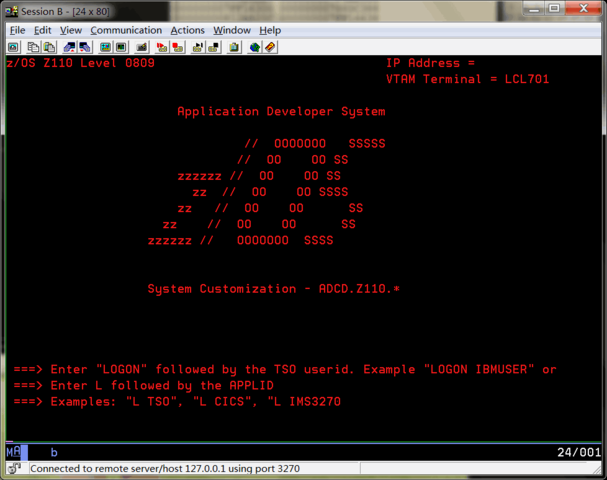Start a Receive File transfer from host
The height and width of the screenshot is (480, 607).
[x=85, y=47]
